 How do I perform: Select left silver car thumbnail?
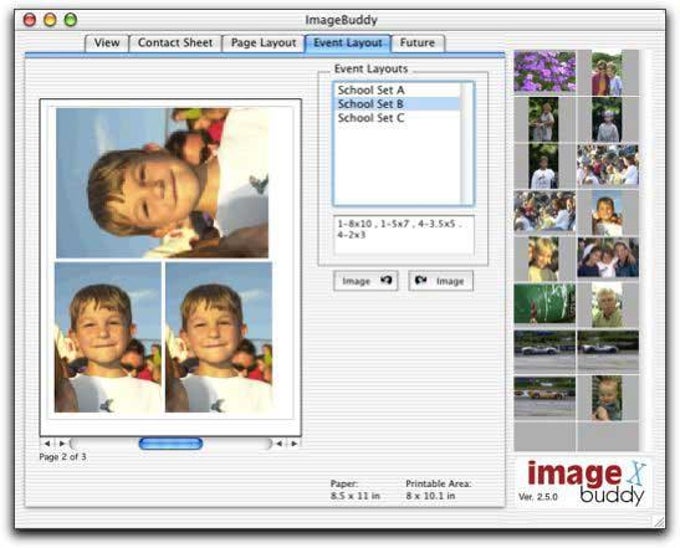pyautogui.click(x=545, y=349)
